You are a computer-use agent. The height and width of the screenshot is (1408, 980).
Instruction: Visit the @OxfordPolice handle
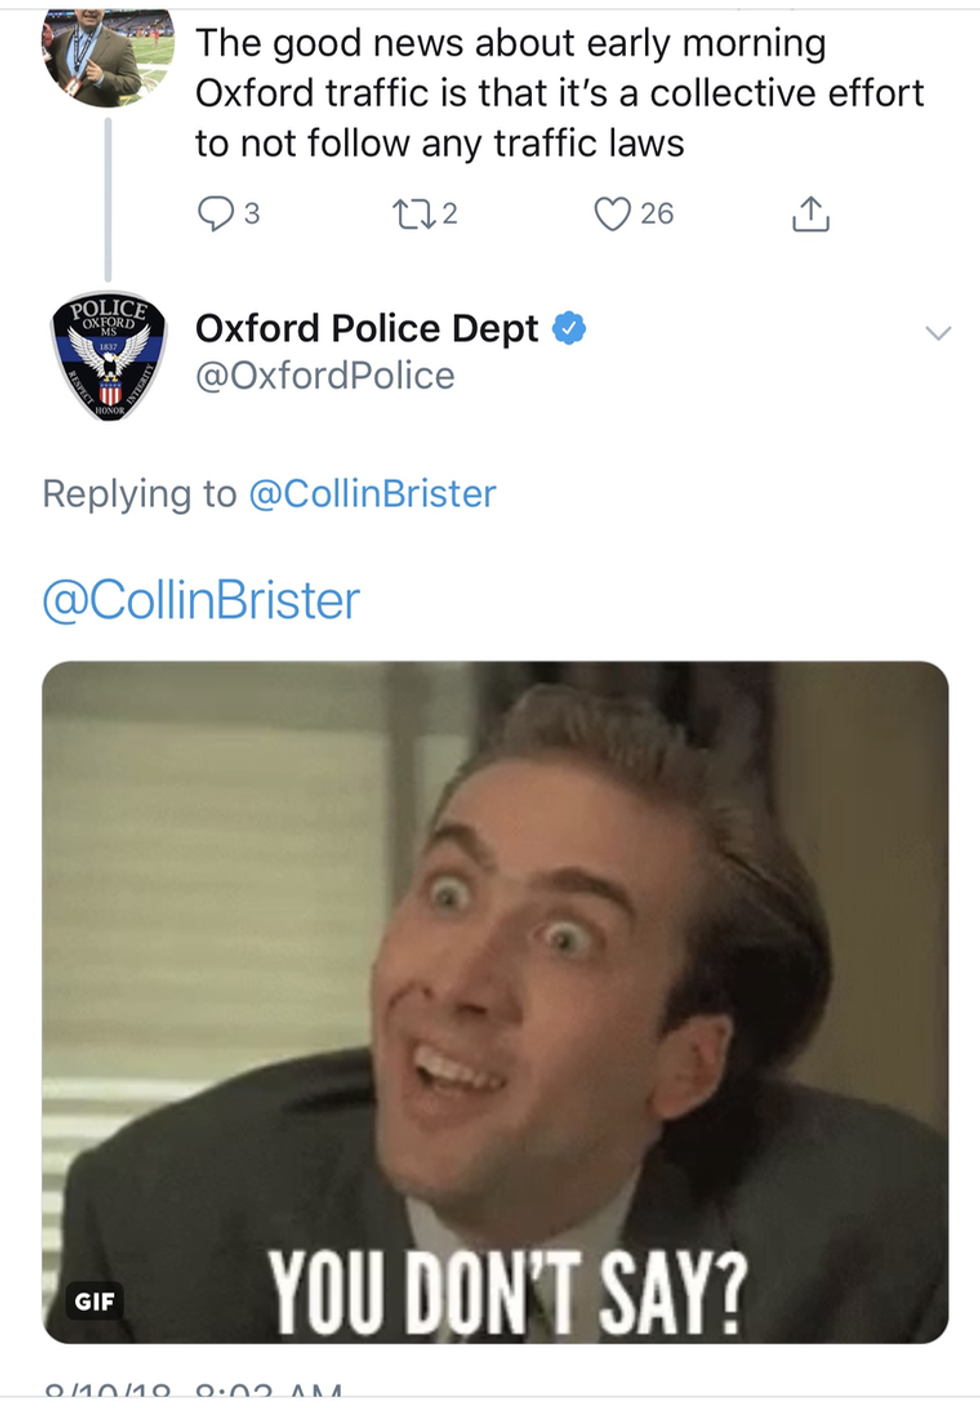point(324,376)
